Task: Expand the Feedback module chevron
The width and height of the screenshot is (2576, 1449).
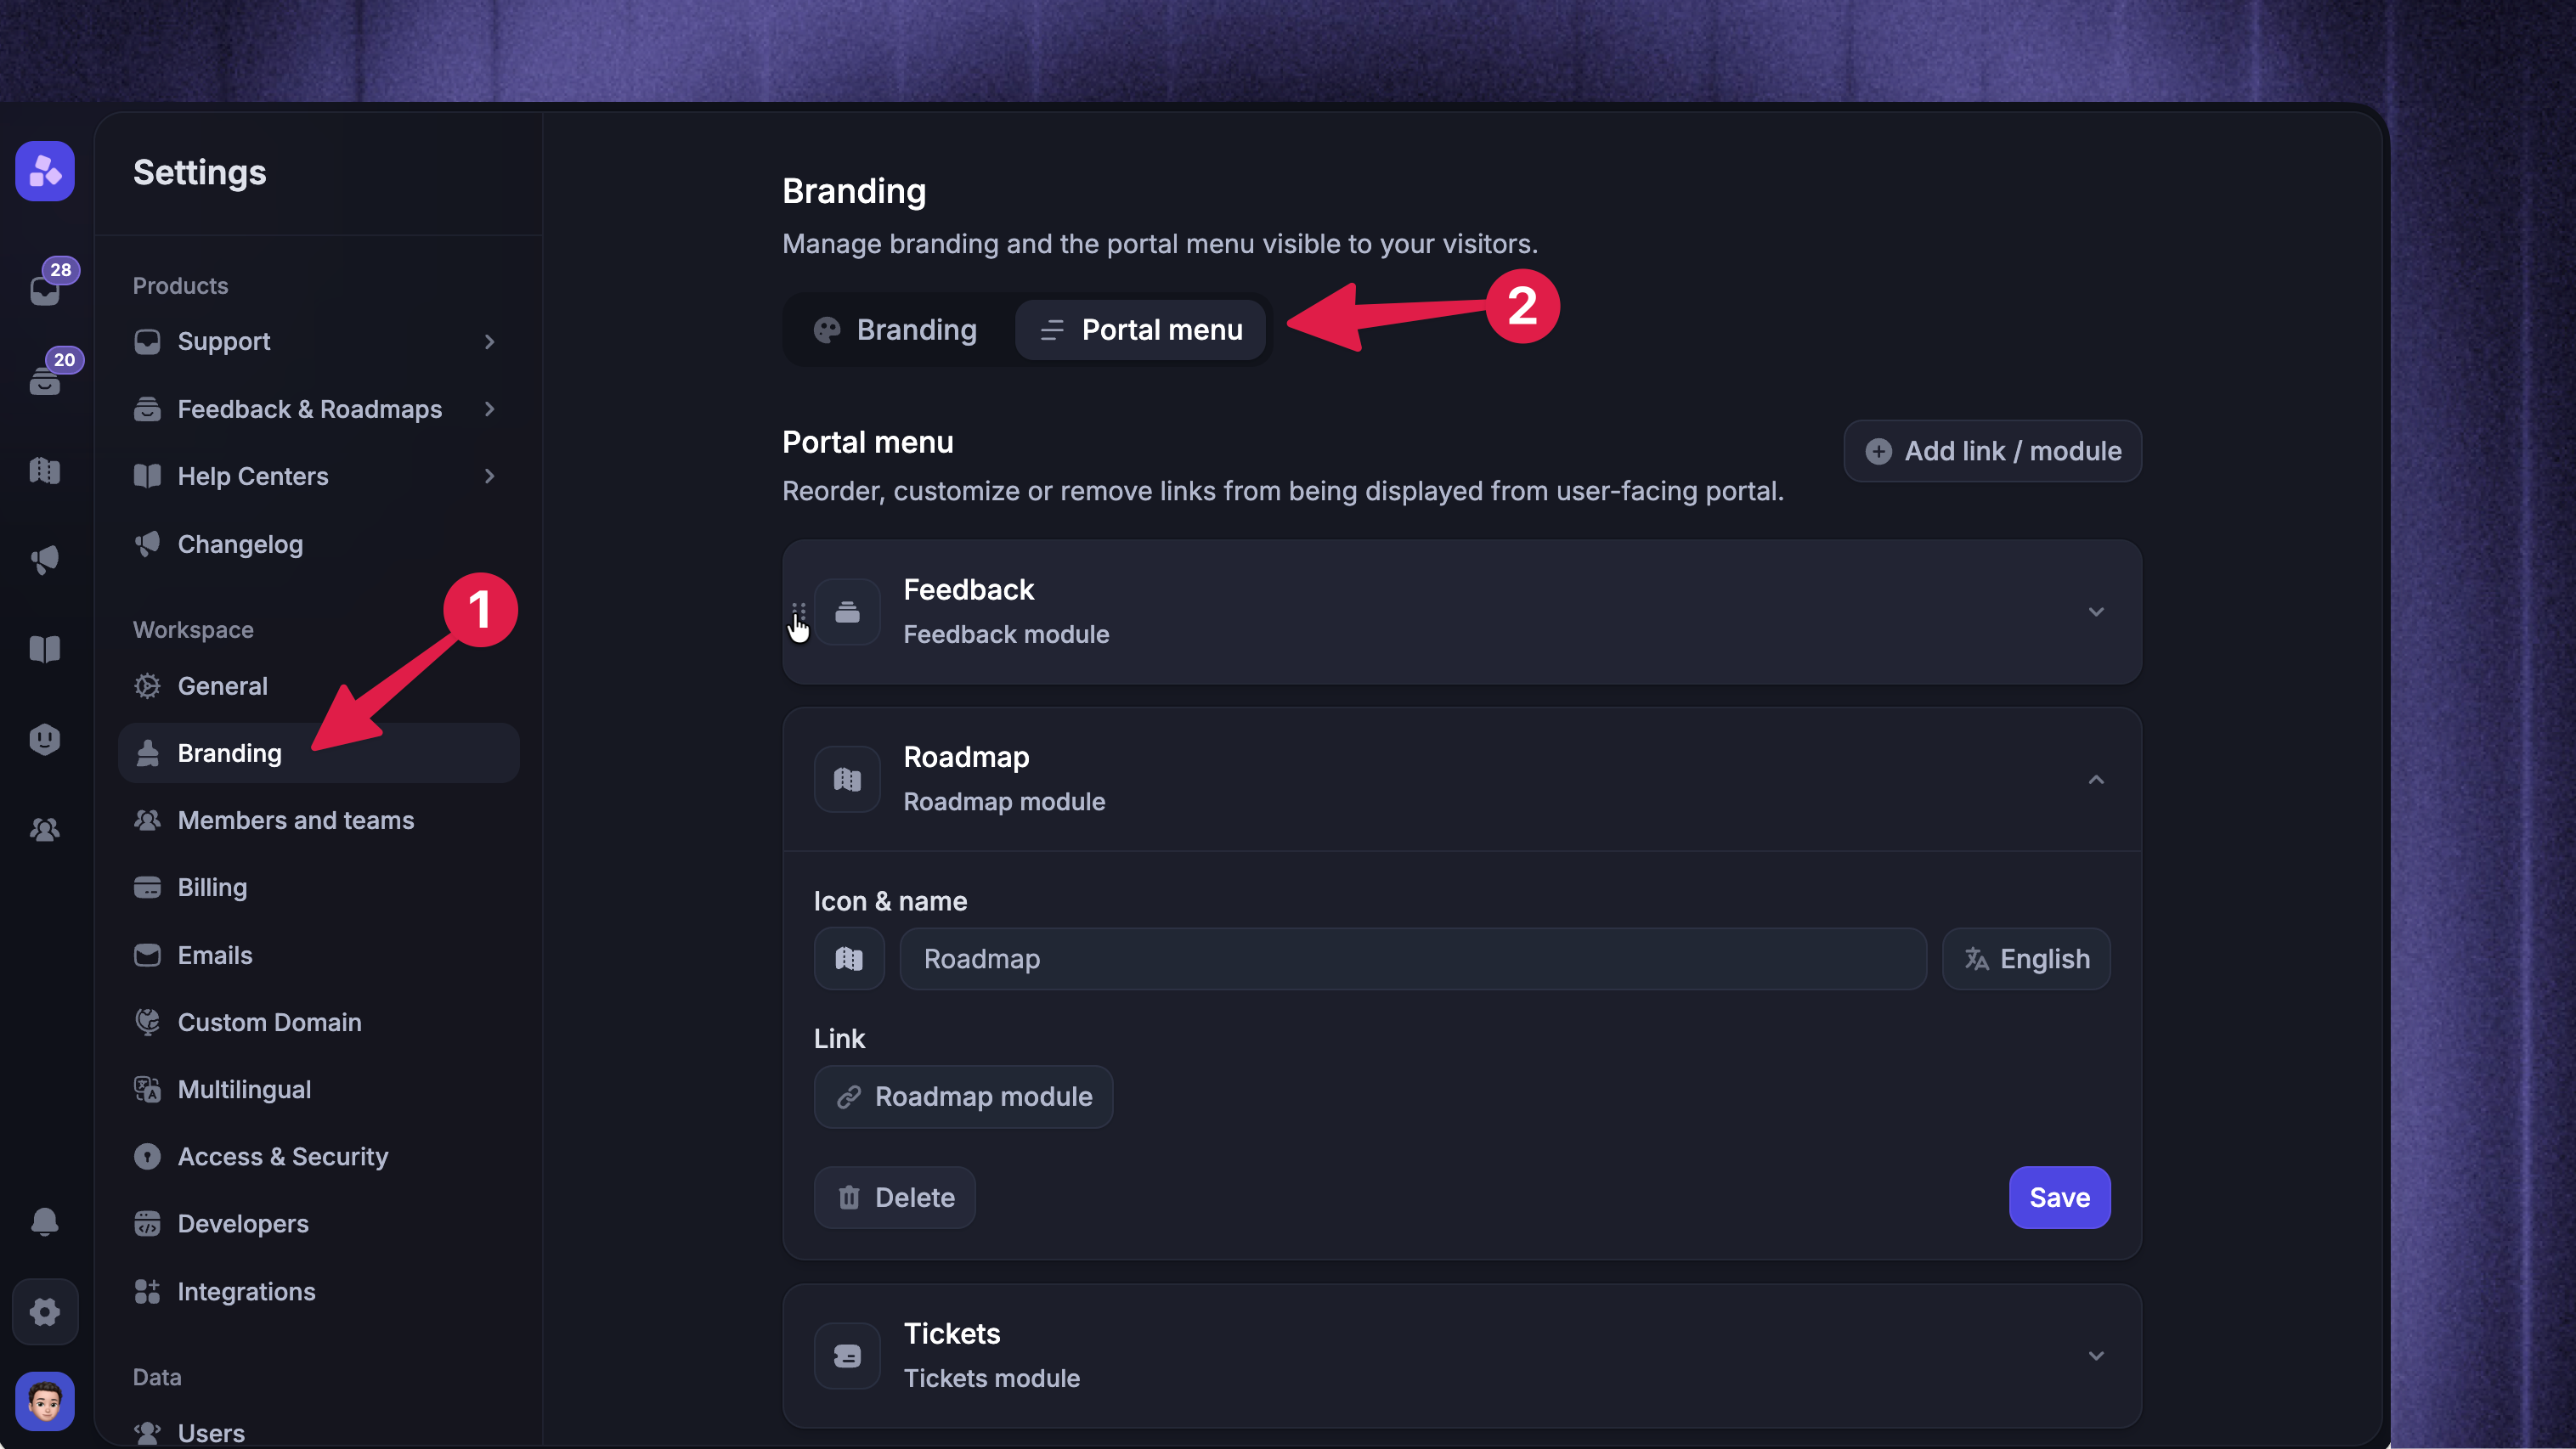Action: coord(2096,611)
